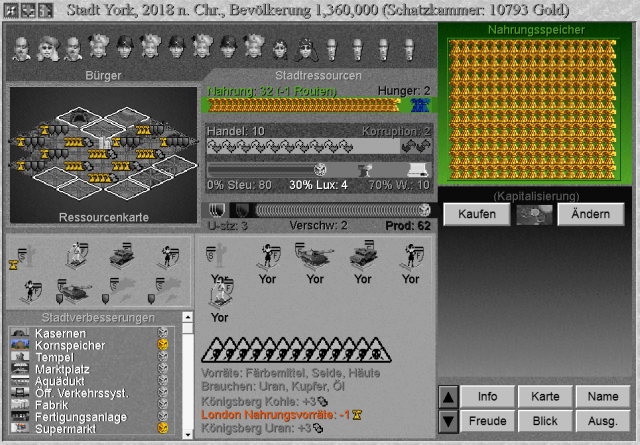Click the sell icon next to Kasernen
640x445 pixels.
point(162,332)
